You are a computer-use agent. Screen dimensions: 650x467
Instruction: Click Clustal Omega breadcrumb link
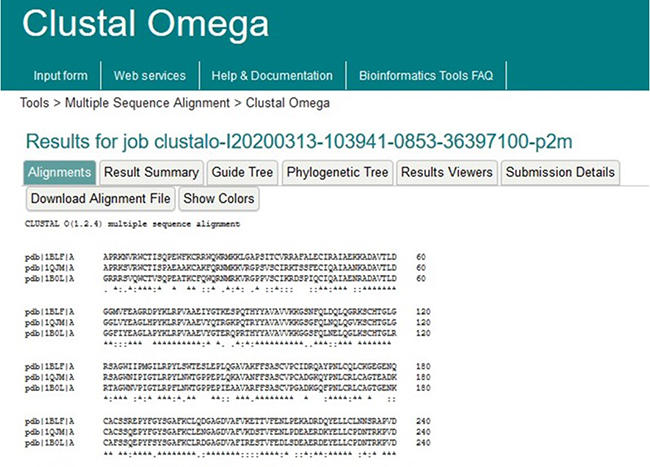288,103
